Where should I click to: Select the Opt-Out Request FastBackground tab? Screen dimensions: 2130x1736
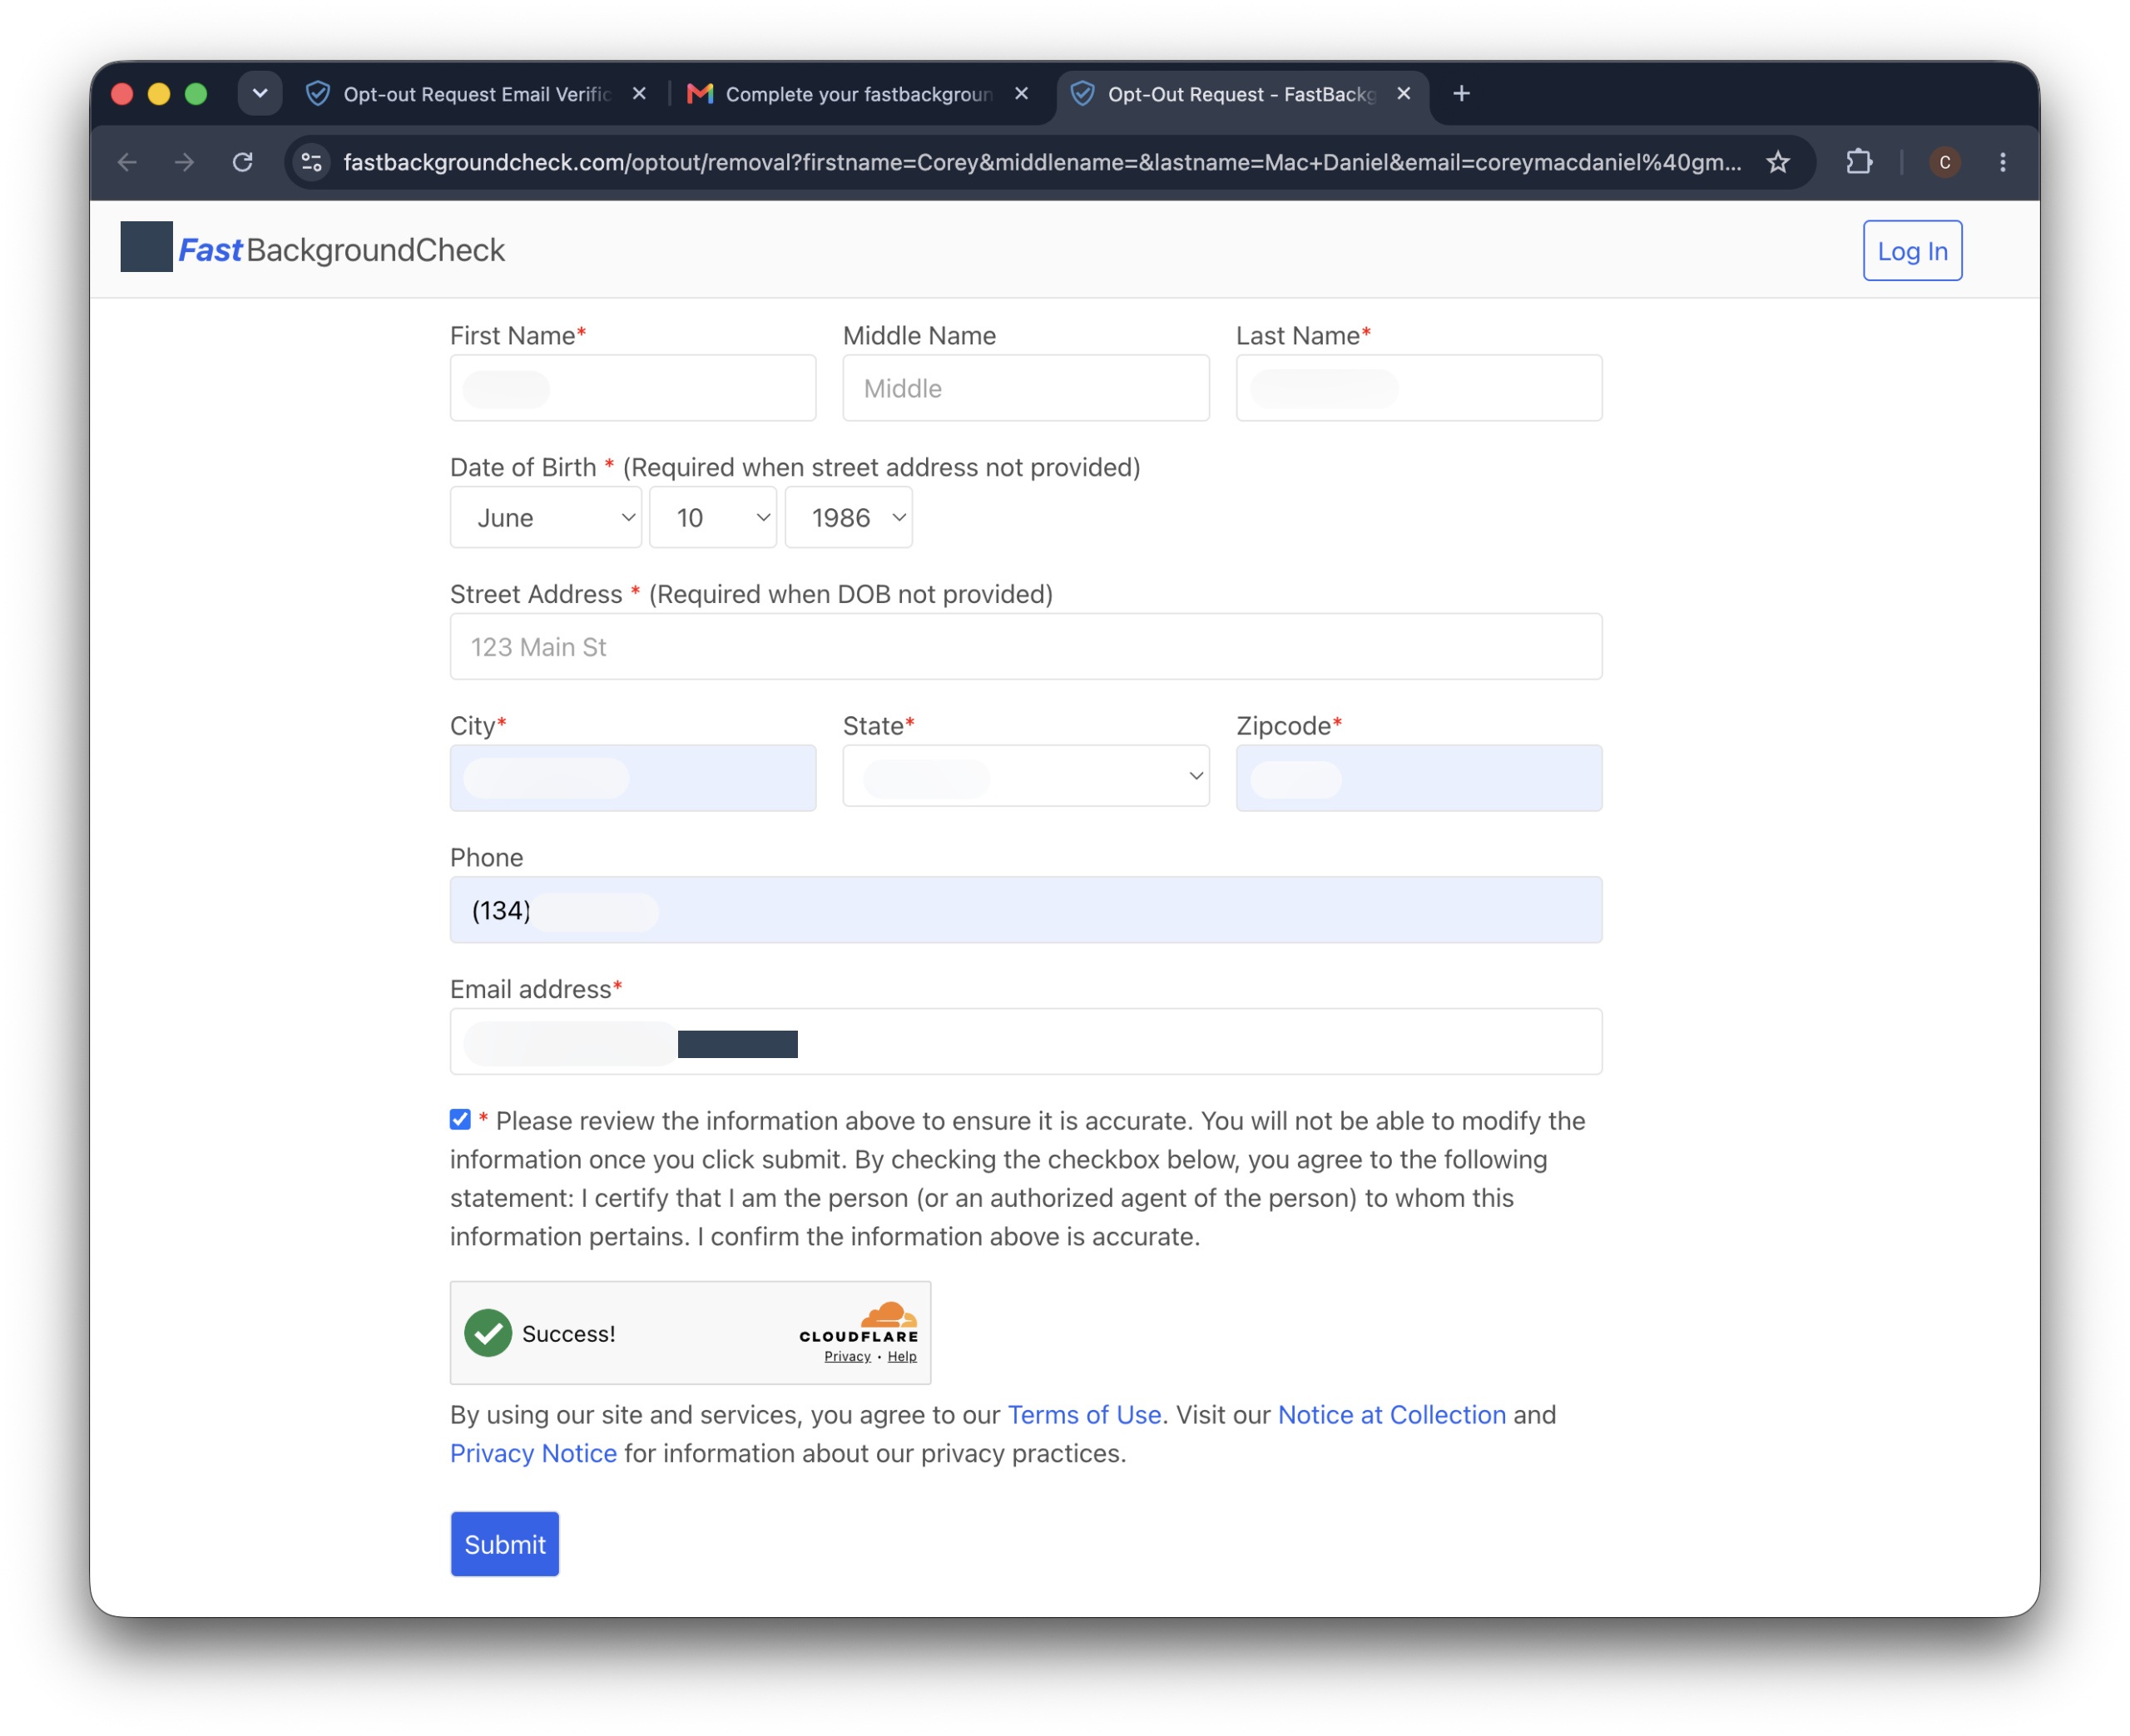pos(1242,94)
